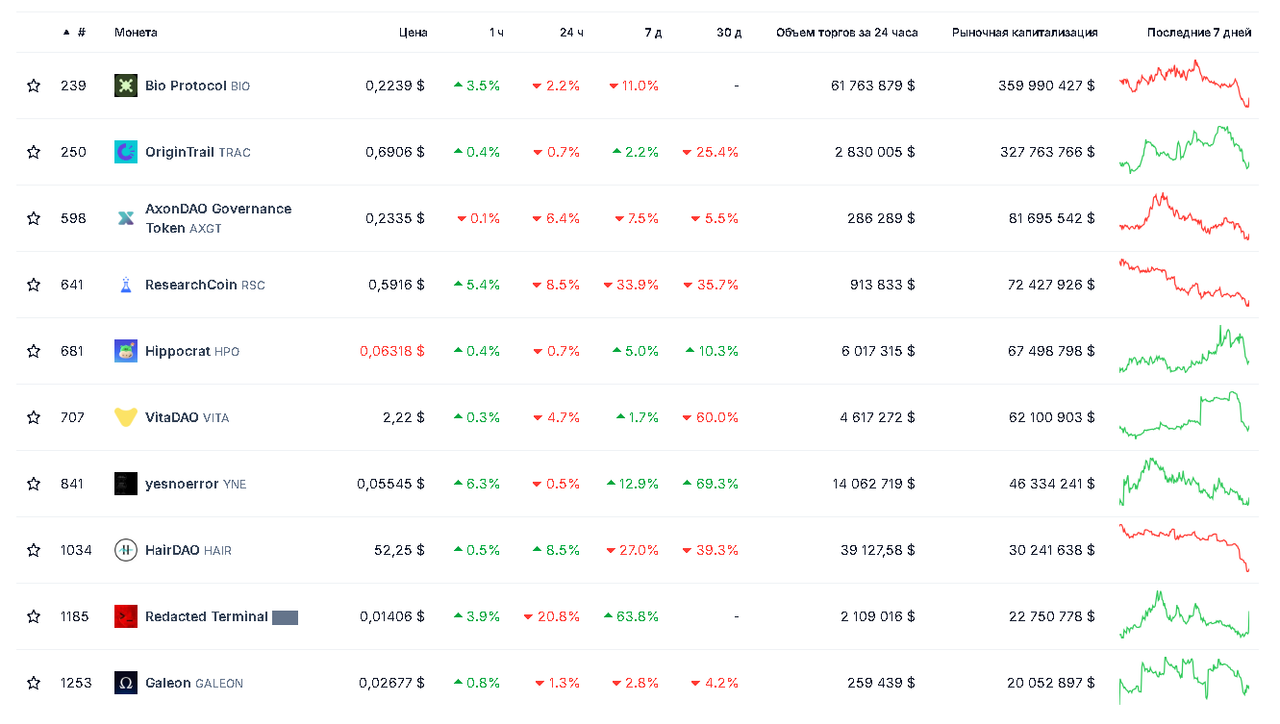
Task: Open HairDAO 7-day sparkline chart
Action: 1184,548
